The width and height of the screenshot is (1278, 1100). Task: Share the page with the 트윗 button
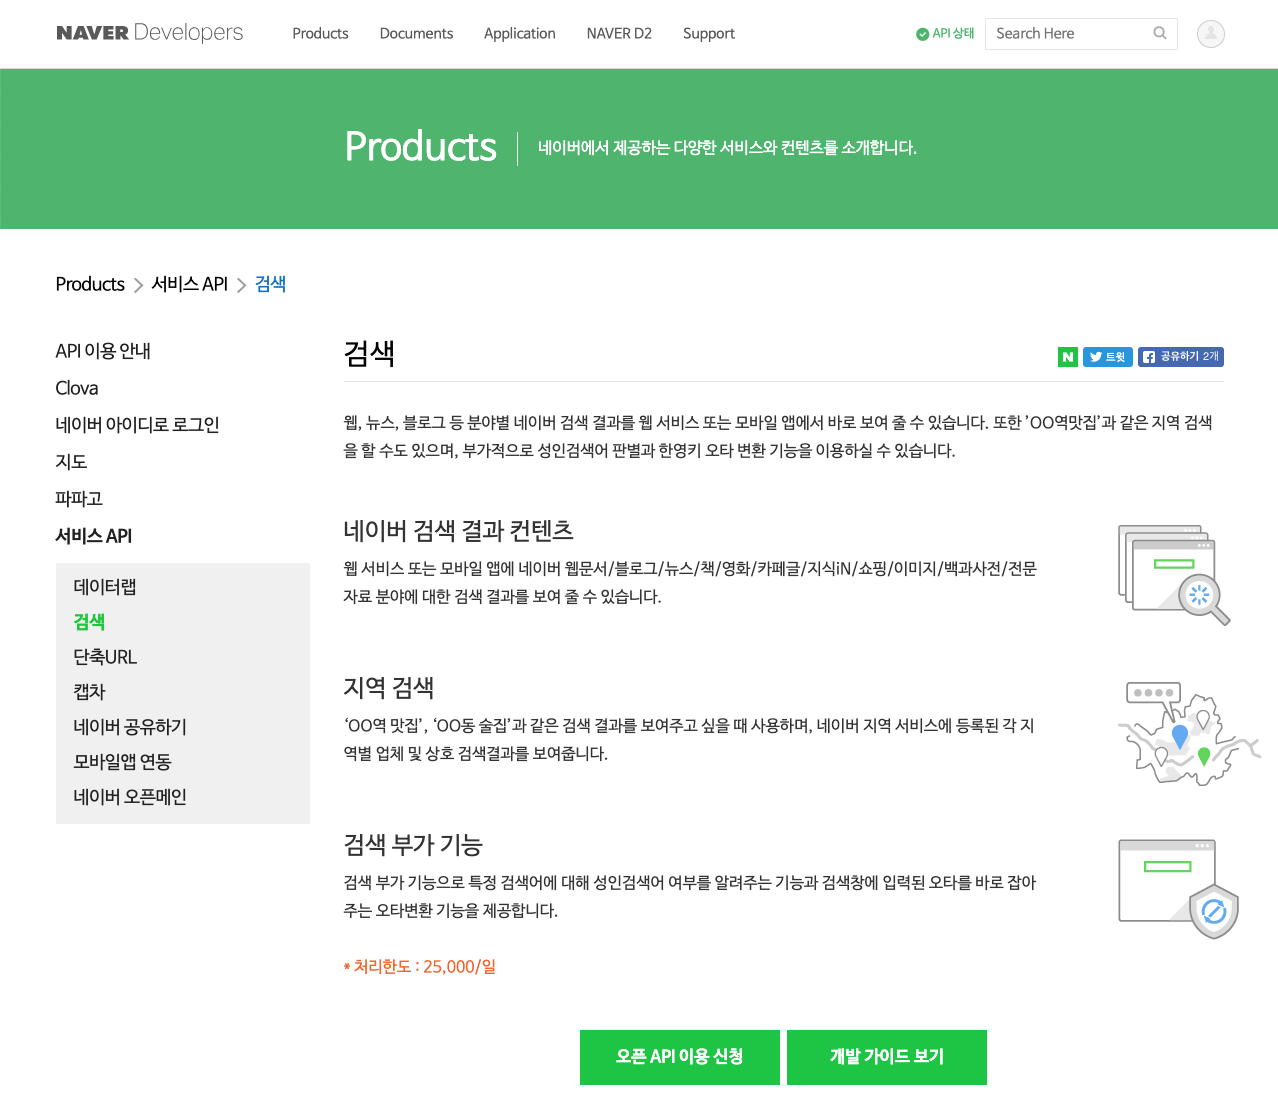coord(1108,357)
